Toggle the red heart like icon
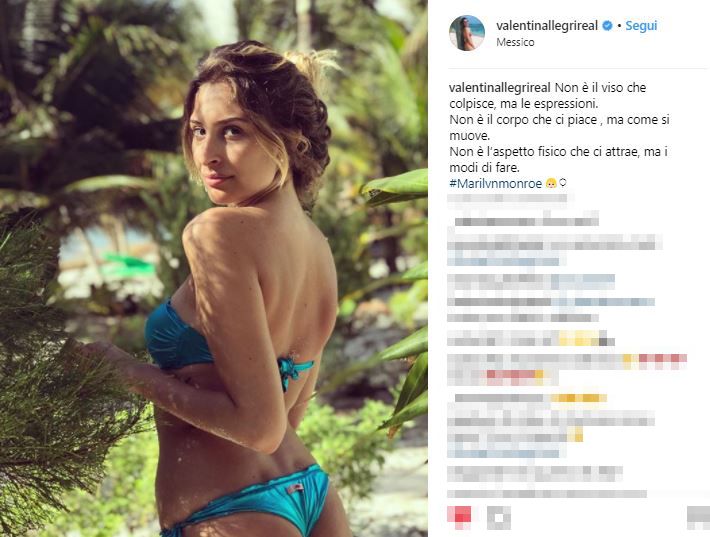710x537 pixels. 459,518
